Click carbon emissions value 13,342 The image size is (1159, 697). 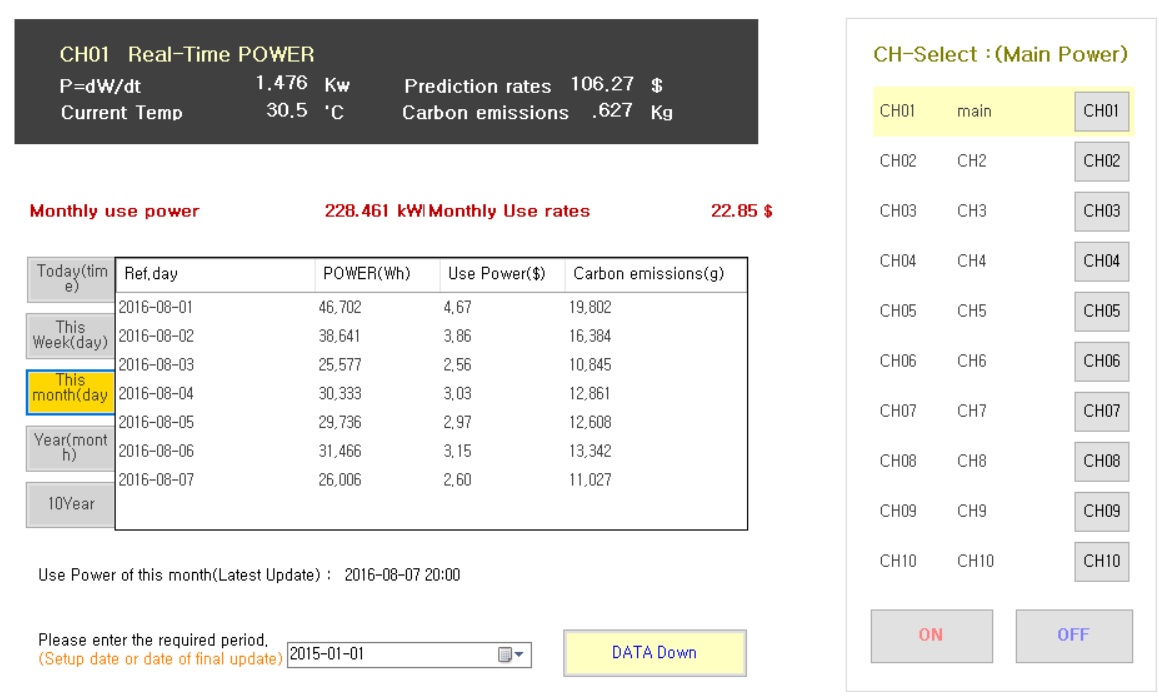(x=590, y=451)
